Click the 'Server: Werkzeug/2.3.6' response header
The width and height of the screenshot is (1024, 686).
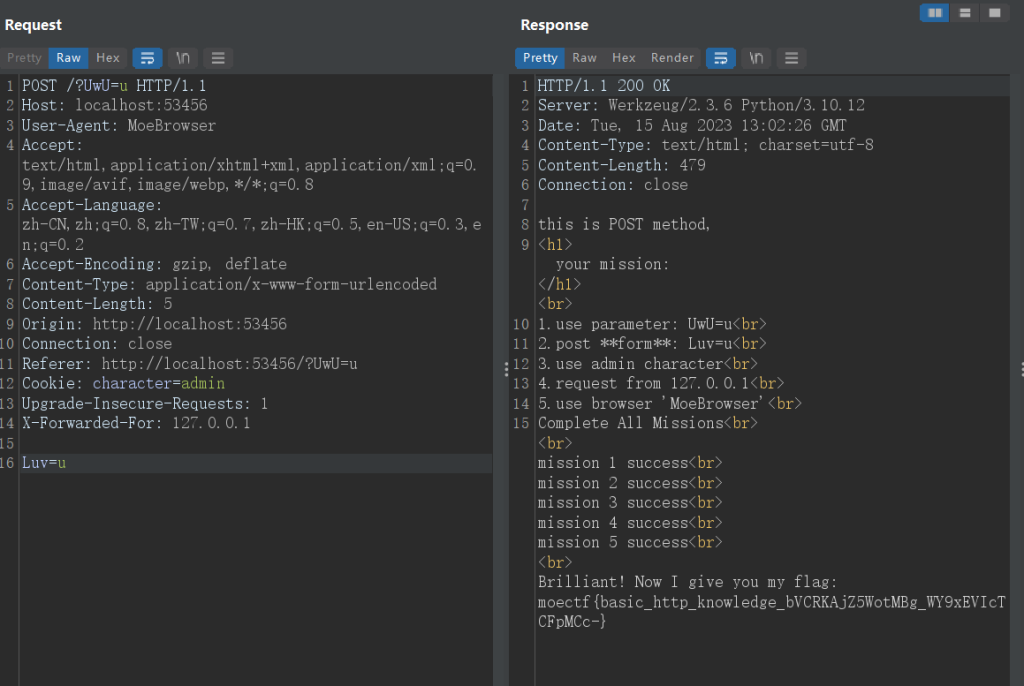click(x=701, y=105)
